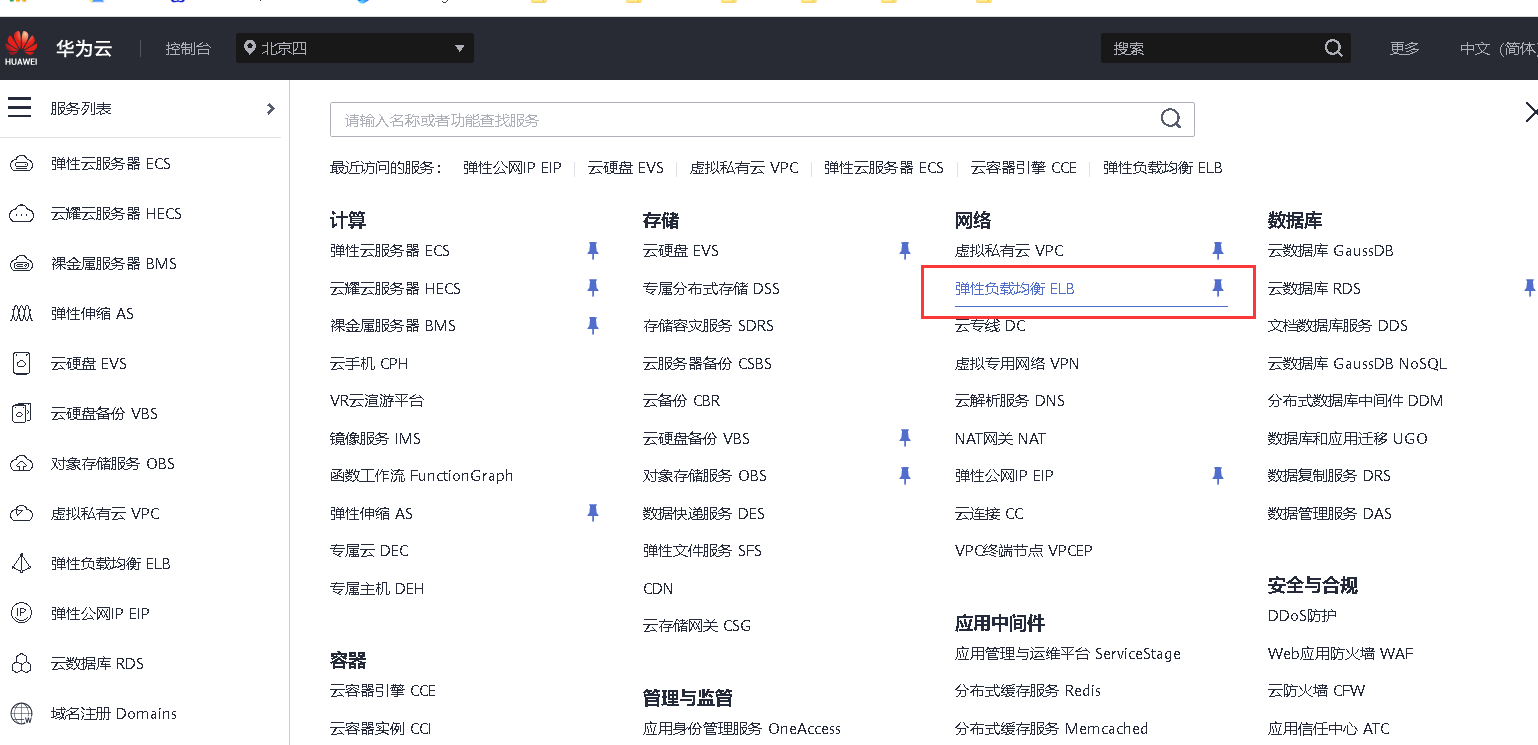Unpin 云硬盘 EVS in the 存储 list
Screen dimensions: 1538x745
coord(905,250)
